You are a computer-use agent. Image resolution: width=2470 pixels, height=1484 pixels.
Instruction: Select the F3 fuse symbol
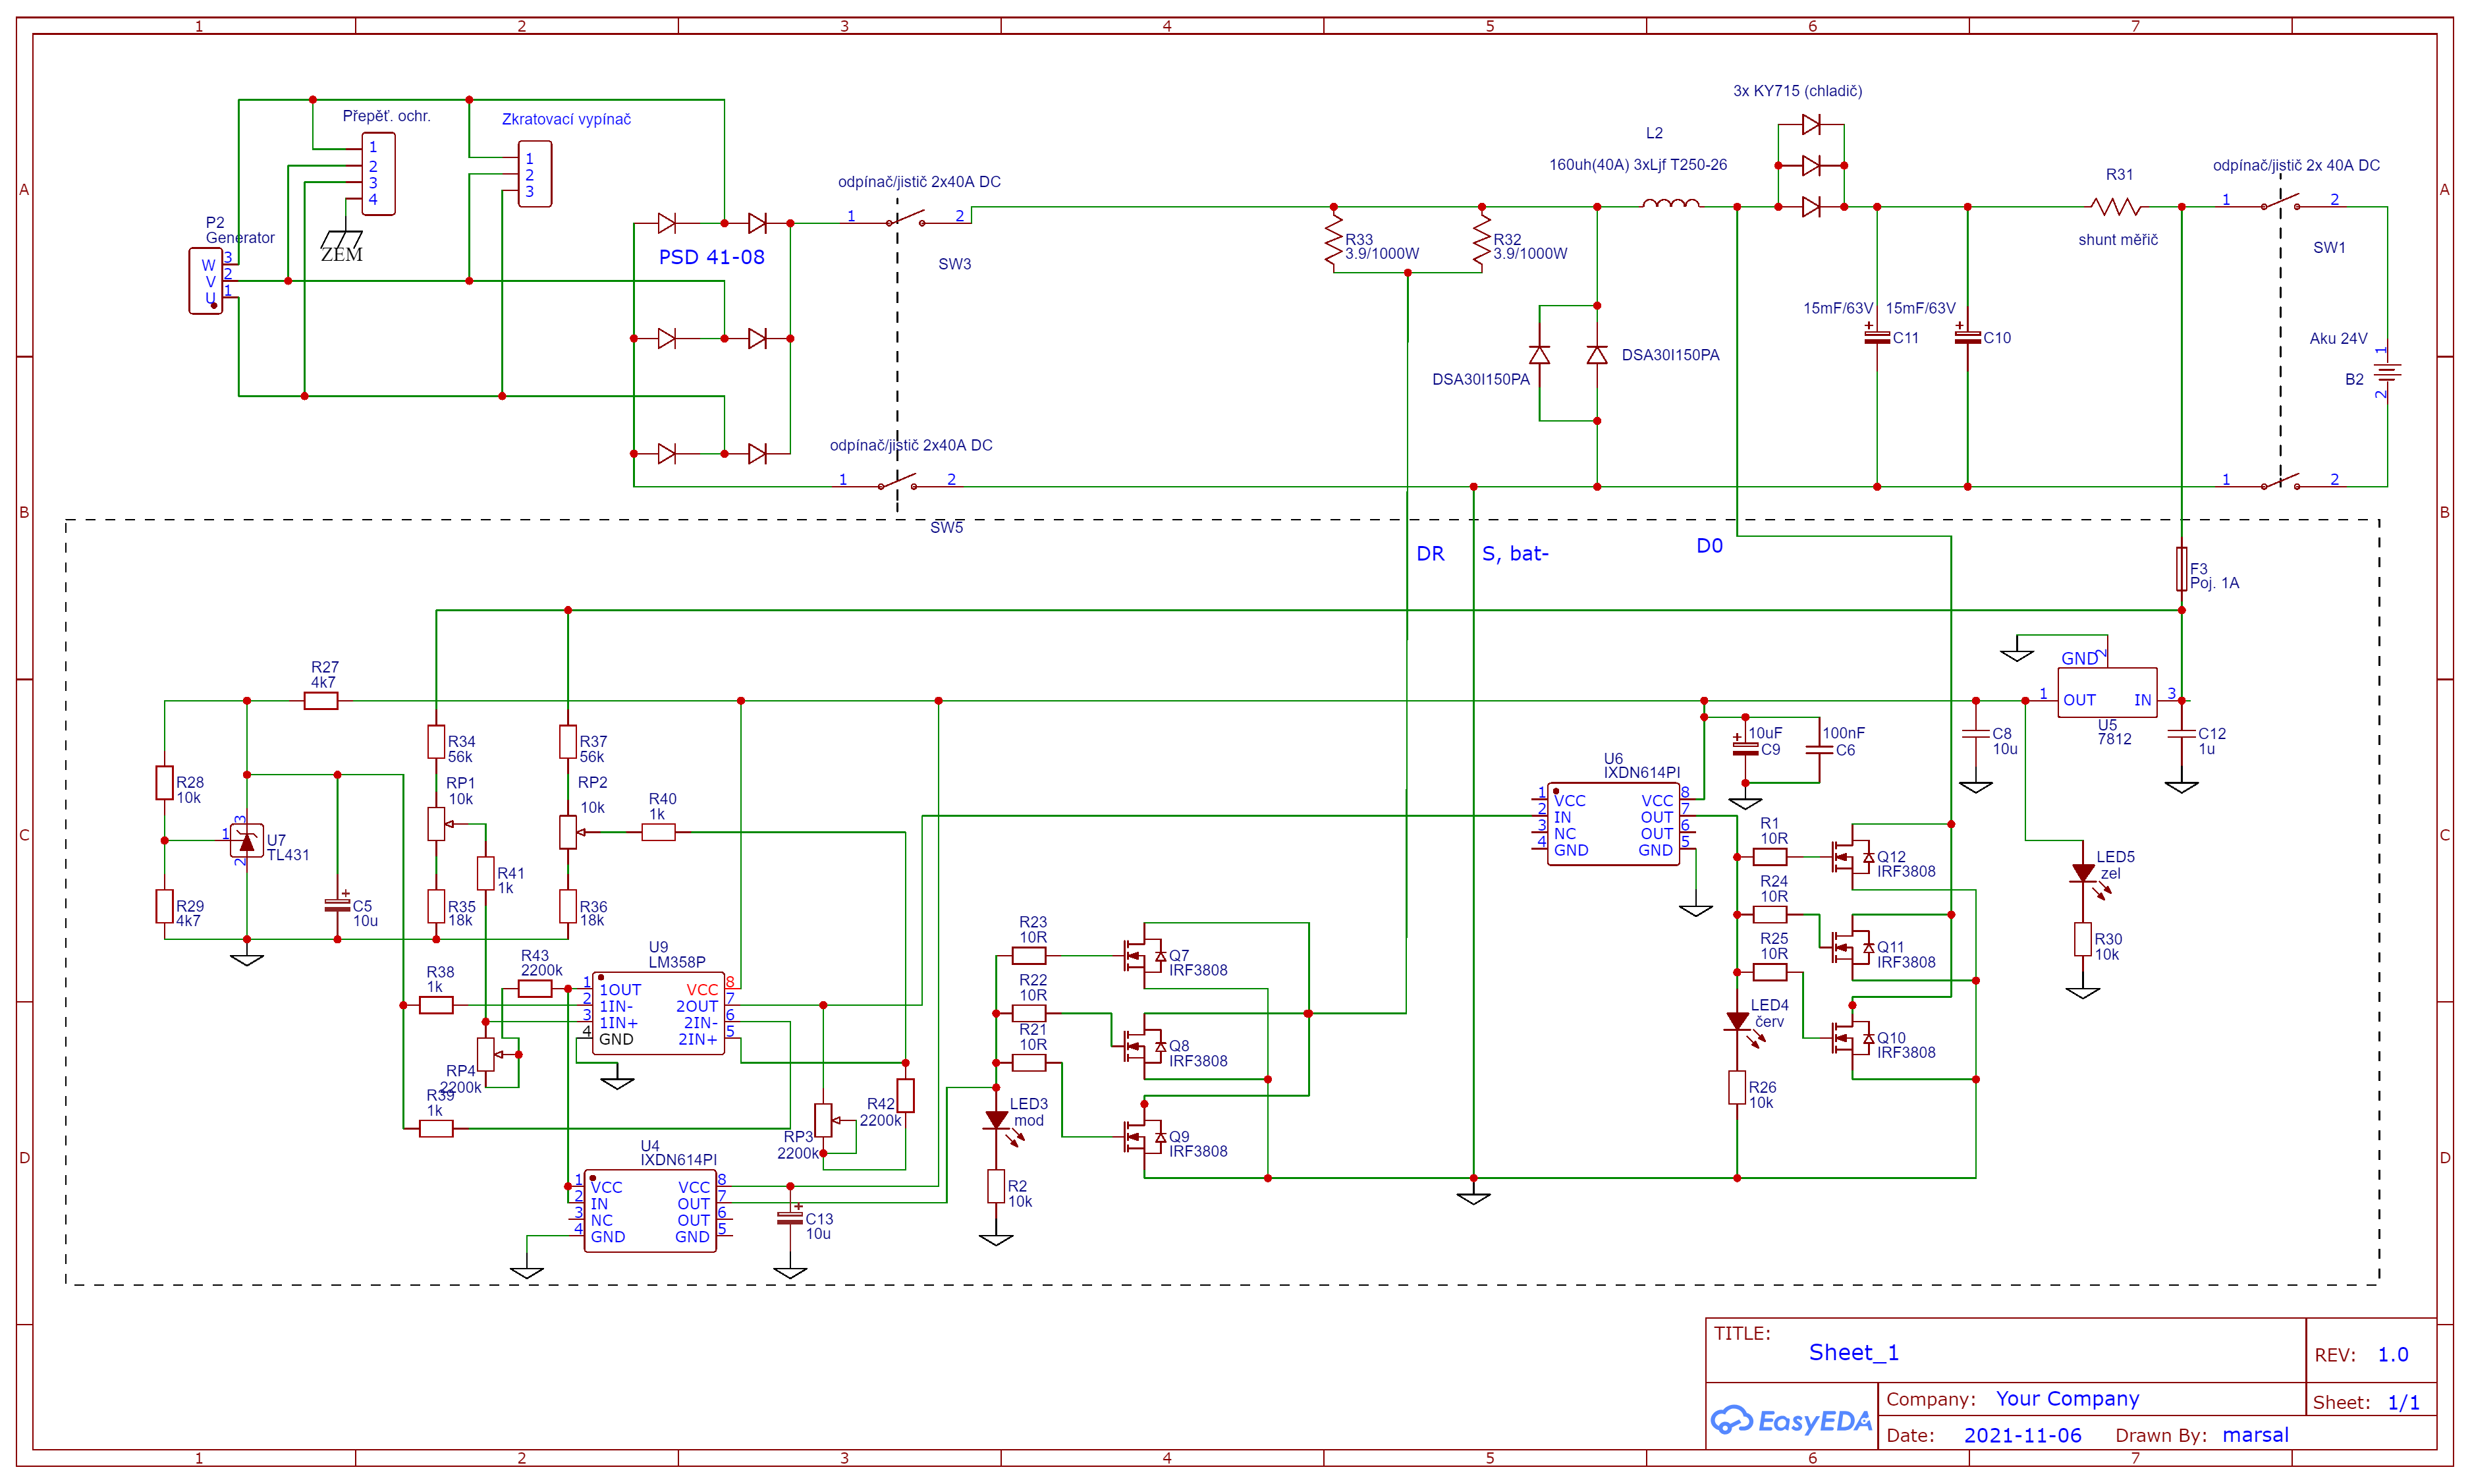tap(2182, 569)
